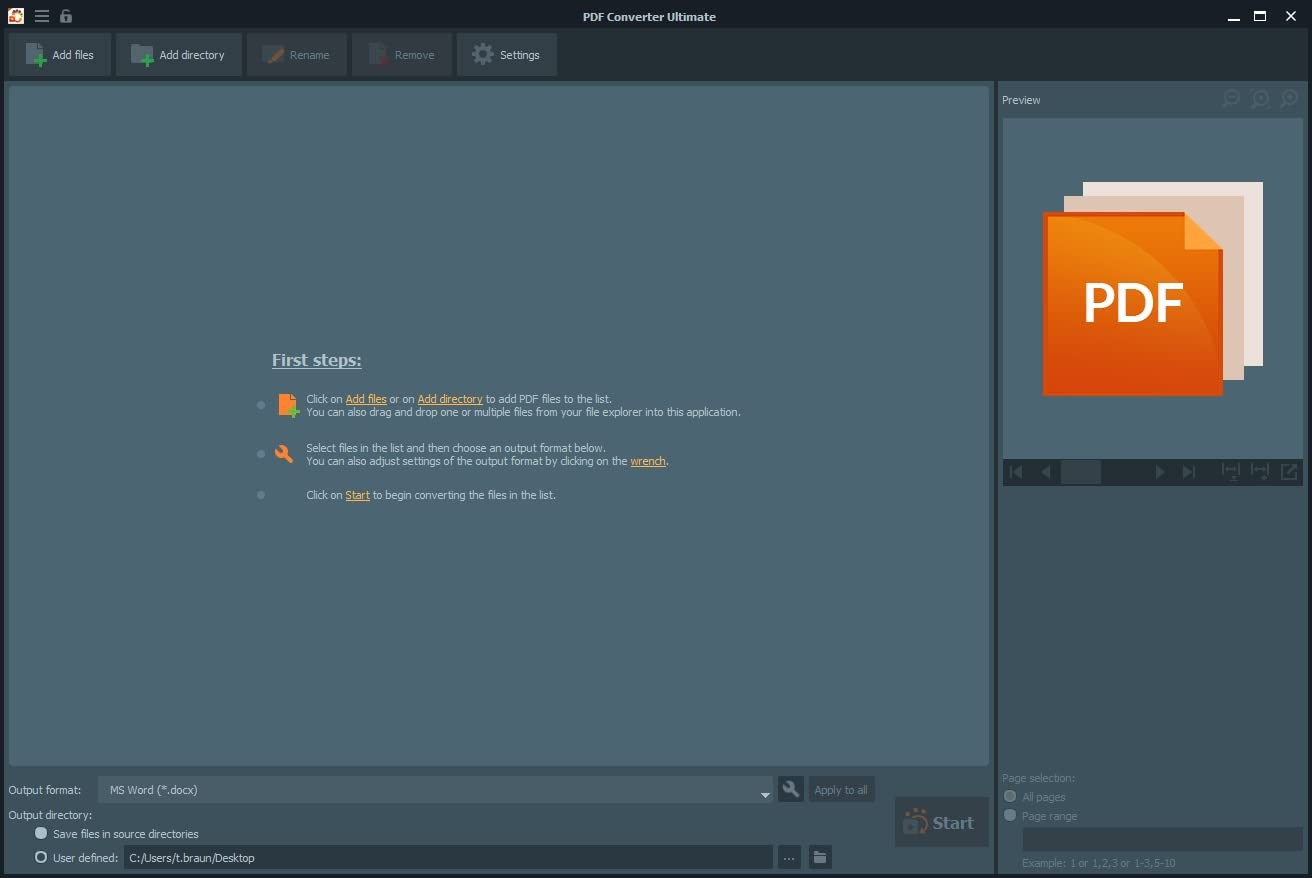Click the Add directory toolbar button
Screen dimensions: 1312x878
click(179, 55)
